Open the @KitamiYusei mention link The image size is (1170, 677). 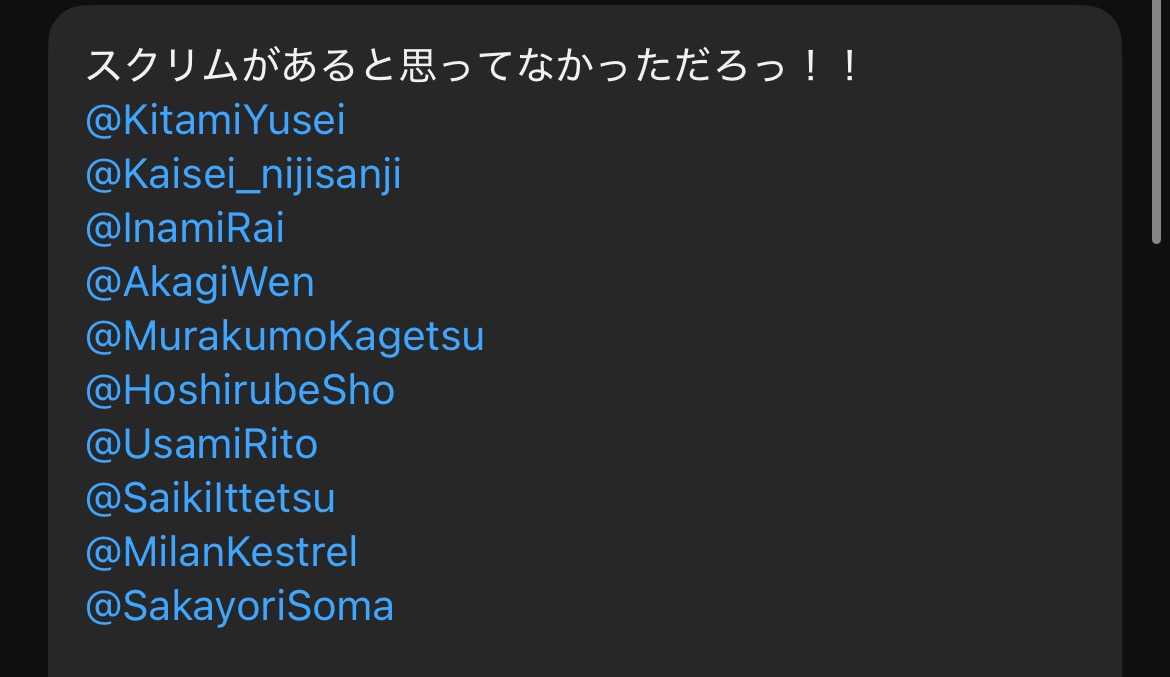coord(216,120)
